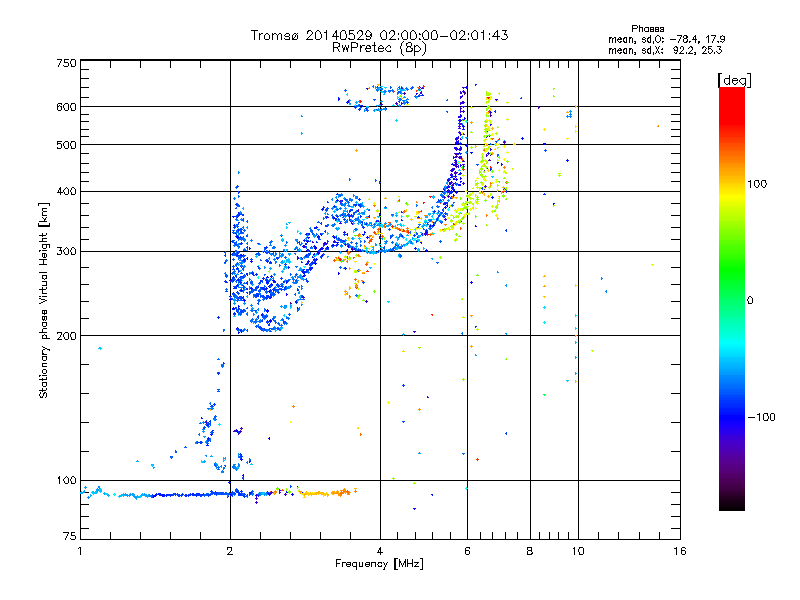Click the x-axis tick label '4'
Screen dimensions: 800x600
pos(380,551)
